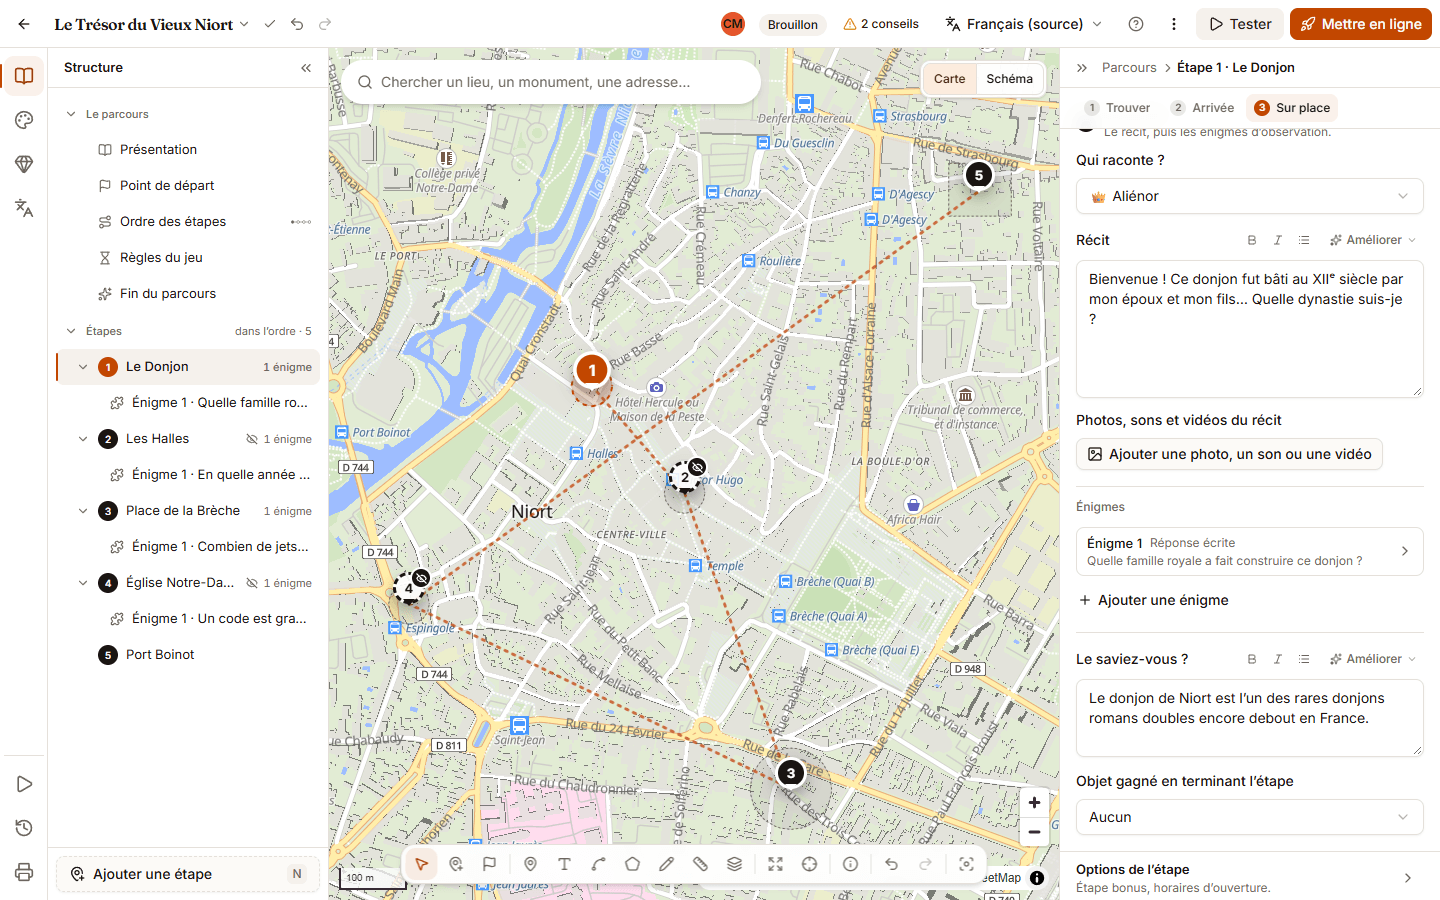Click Mettre en ligne button
The image size is (1440, 900).
pyautogui.click(x=1361, y=24)
